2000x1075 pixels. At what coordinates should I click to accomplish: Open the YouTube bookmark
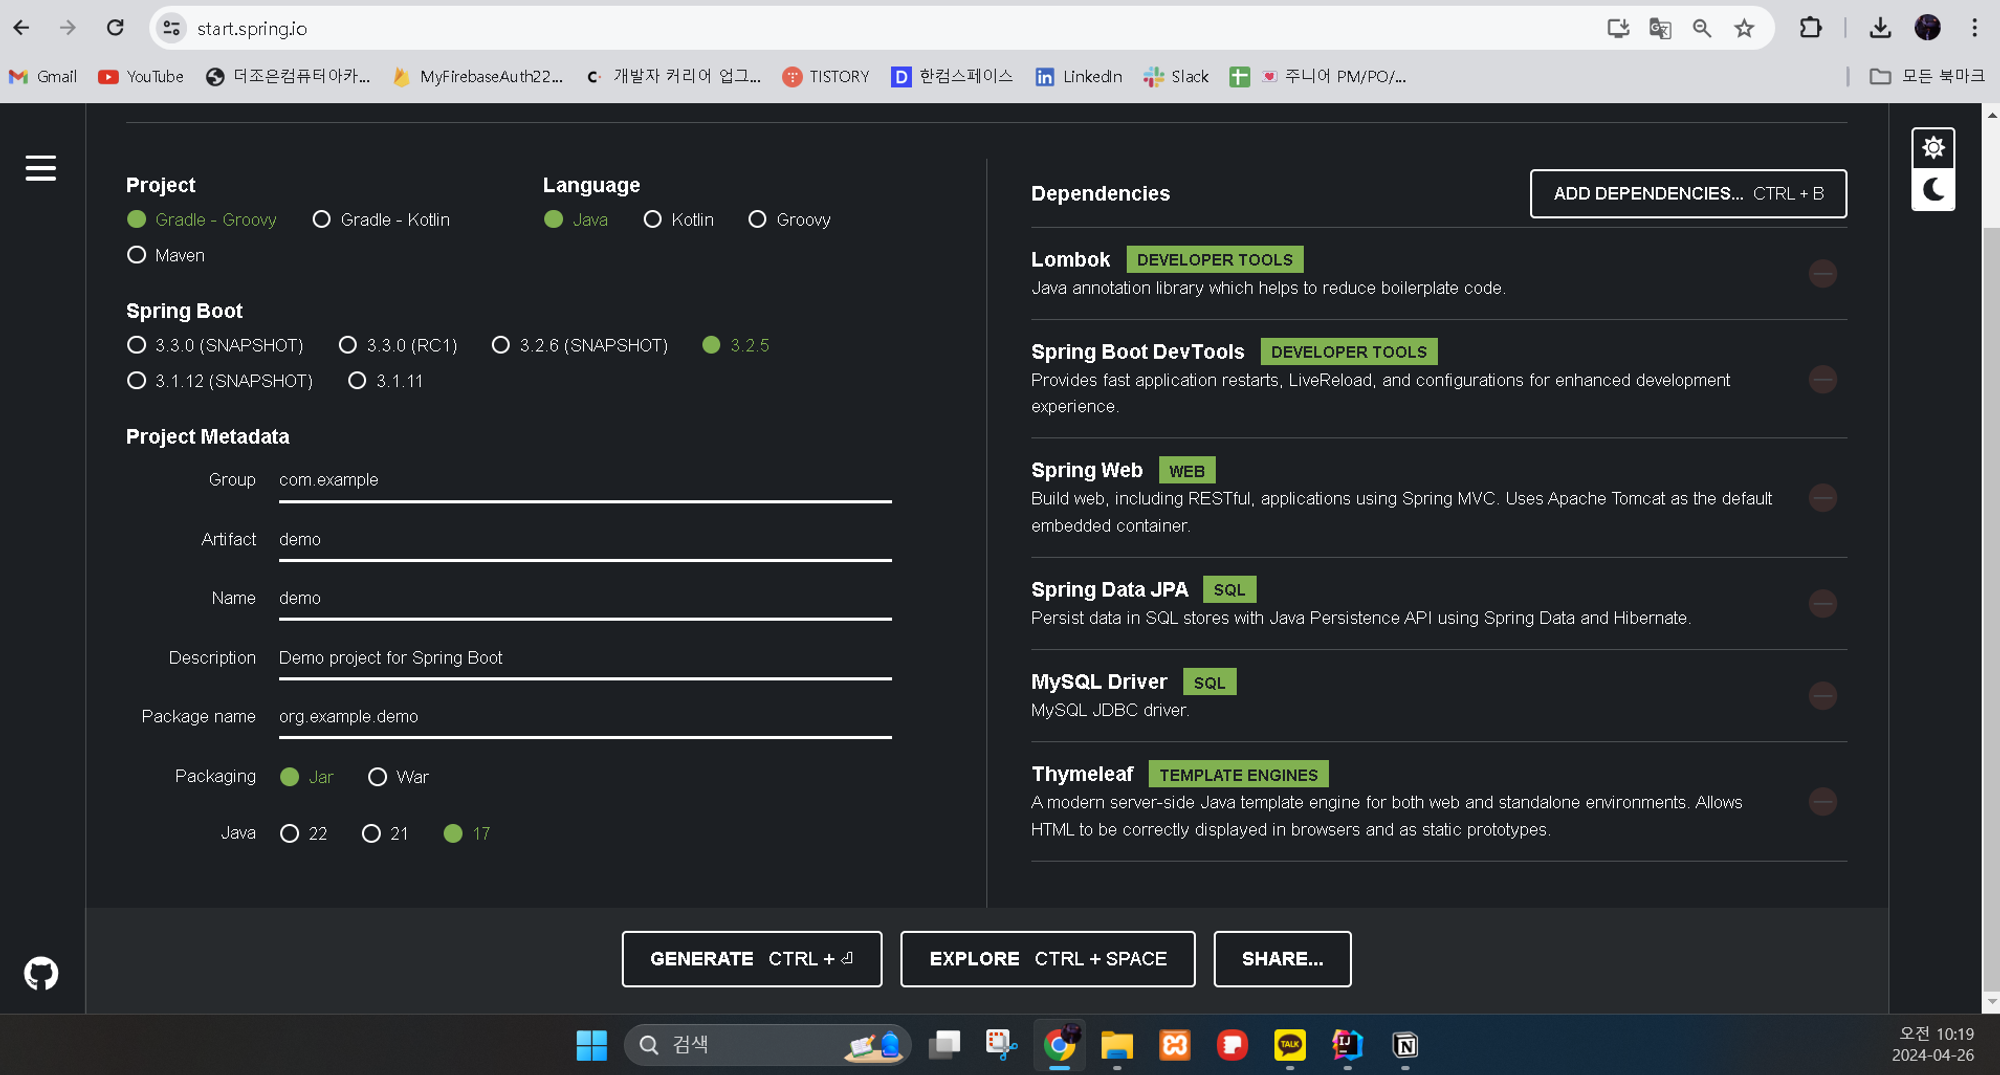coord(141,76)
